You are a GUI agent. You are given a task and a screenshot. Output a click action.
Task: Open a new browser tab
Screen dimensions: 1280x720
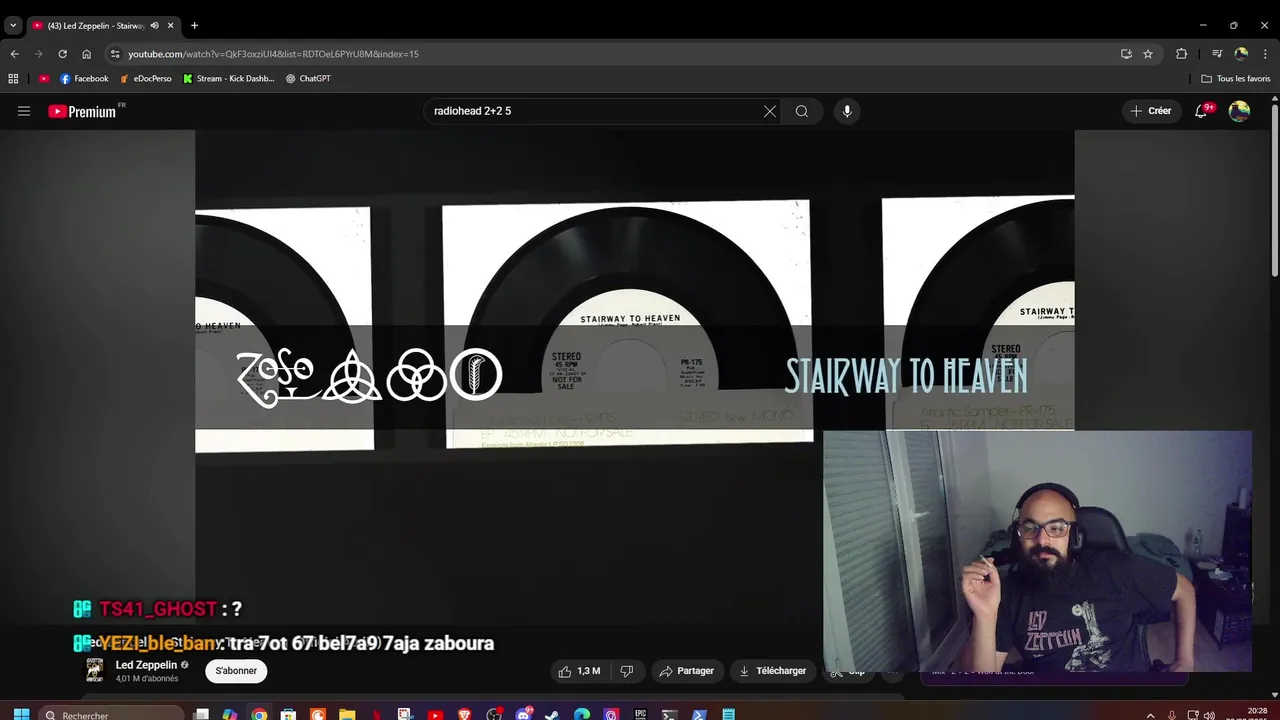click(x=194, y=25)
